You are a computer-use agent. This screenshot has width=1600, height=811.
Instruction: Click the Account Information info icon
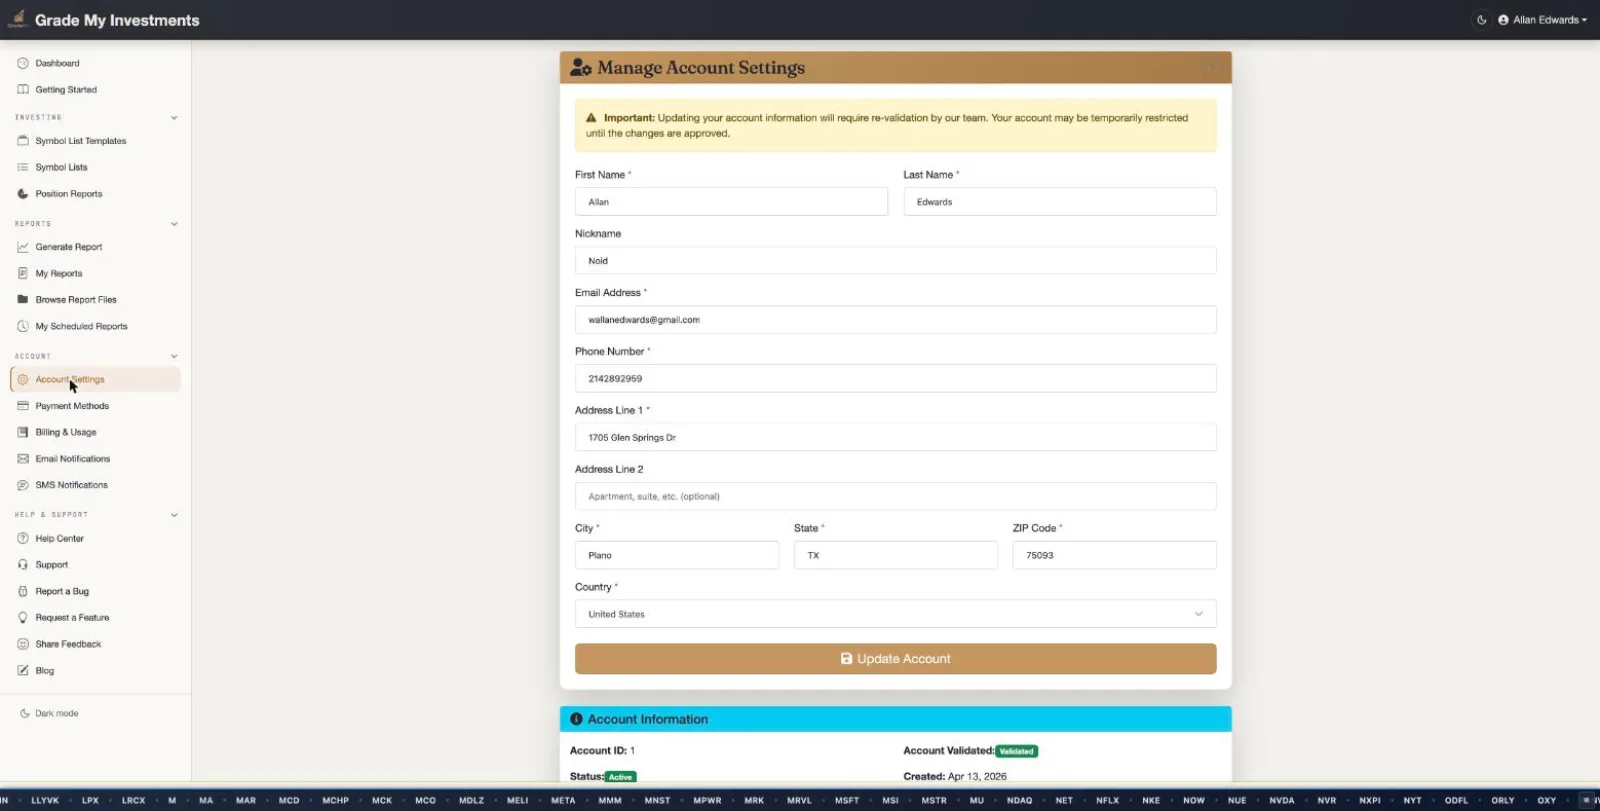pyautogui.click(x=576, y=719)
